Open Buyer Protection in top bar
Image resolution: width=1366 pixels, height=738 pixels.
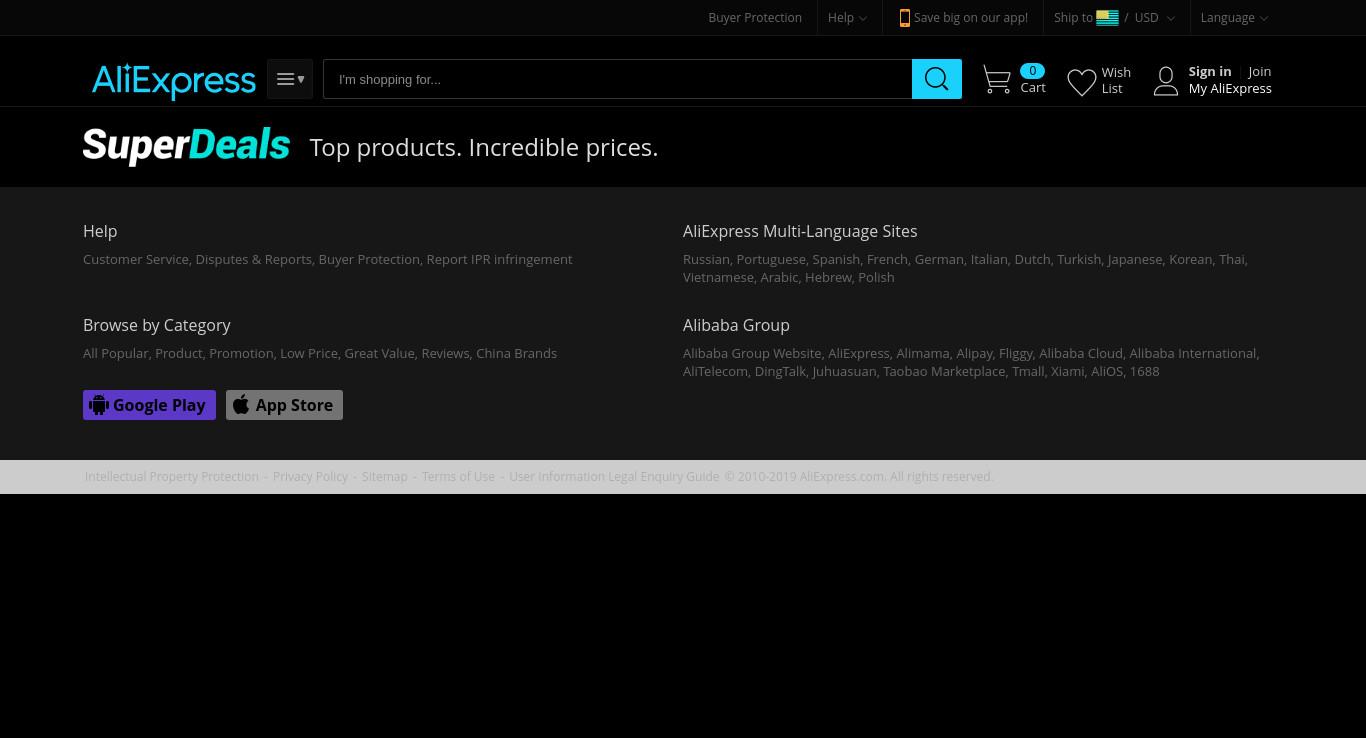pyautogui.click(x=755, y=18)
